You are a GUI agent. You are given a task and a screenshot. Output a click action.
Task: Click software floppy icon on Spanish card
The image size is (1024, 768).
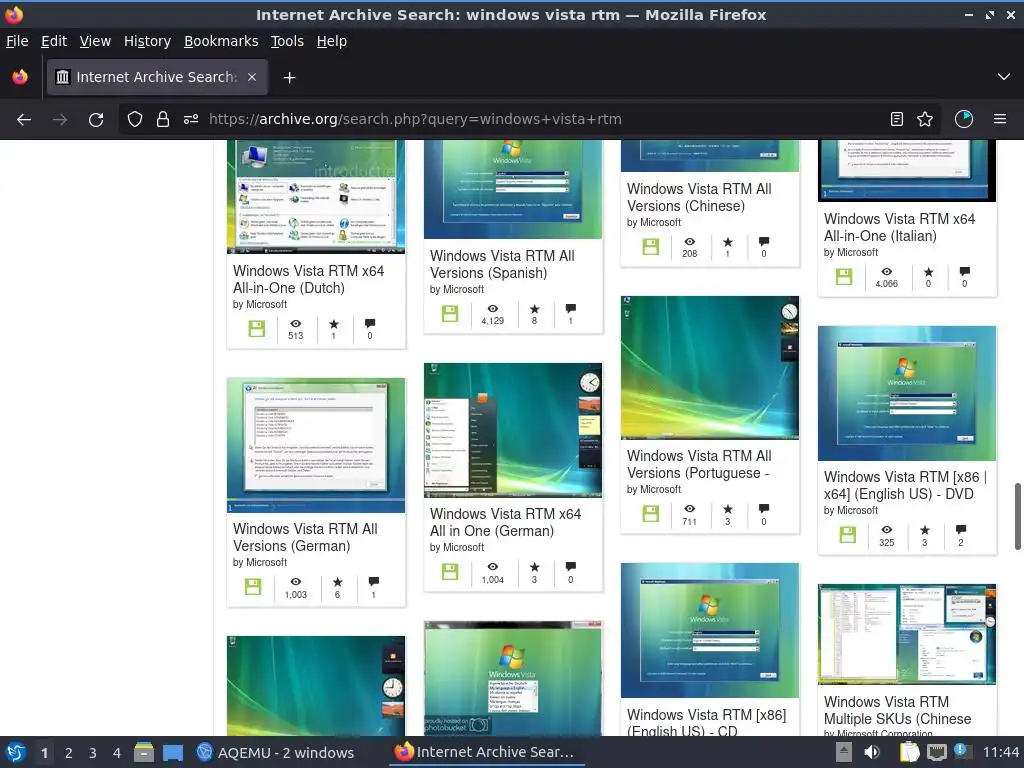(450, 313)
